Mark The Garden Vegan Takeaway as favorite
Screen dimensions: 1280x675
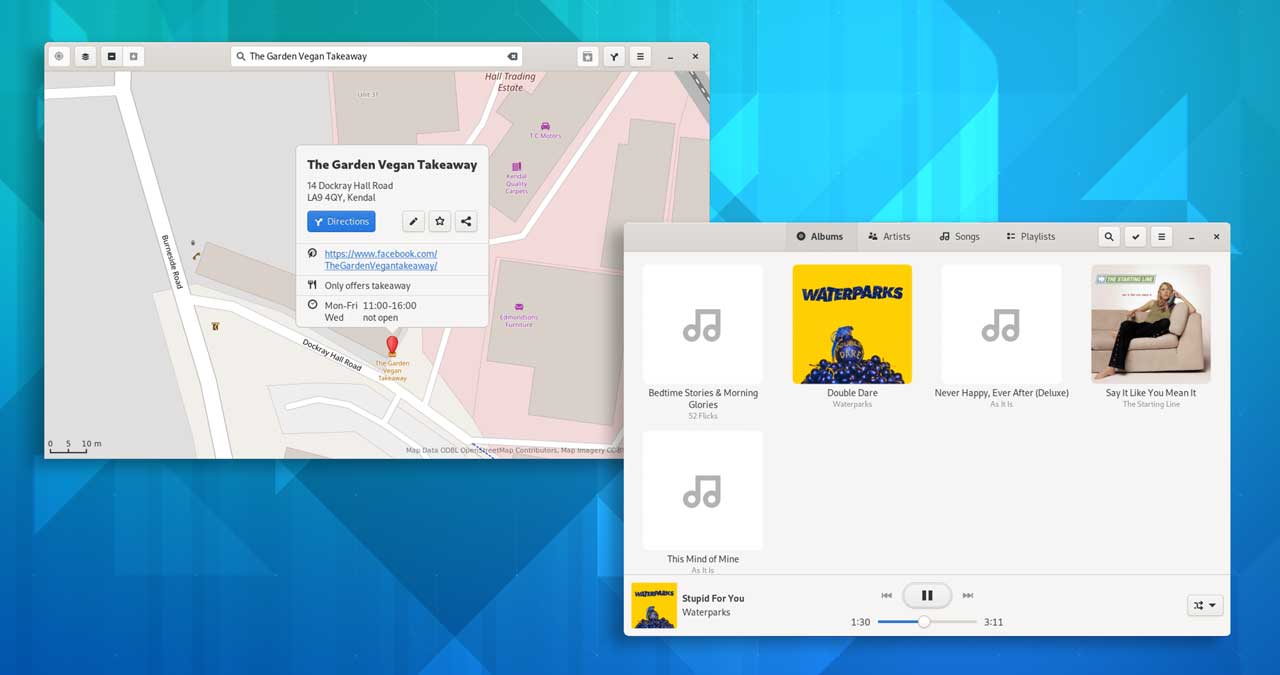439,222
